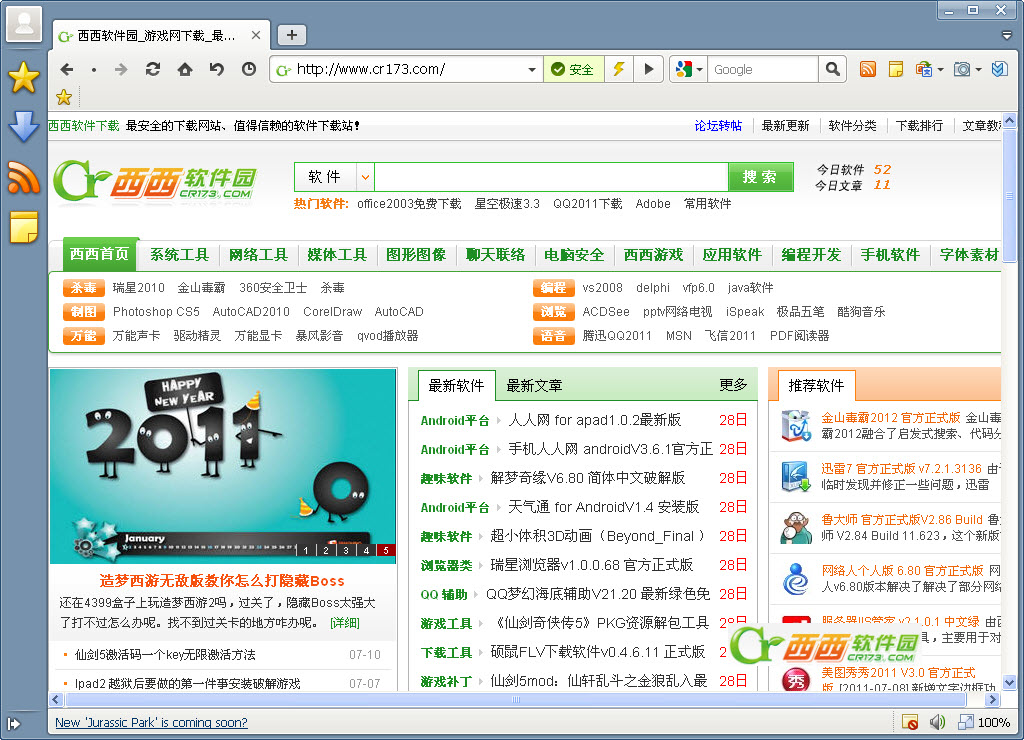Open the yellow Notes sidebar panel
This screenshot has width=1024, height=740.
(x=23, y=227)
